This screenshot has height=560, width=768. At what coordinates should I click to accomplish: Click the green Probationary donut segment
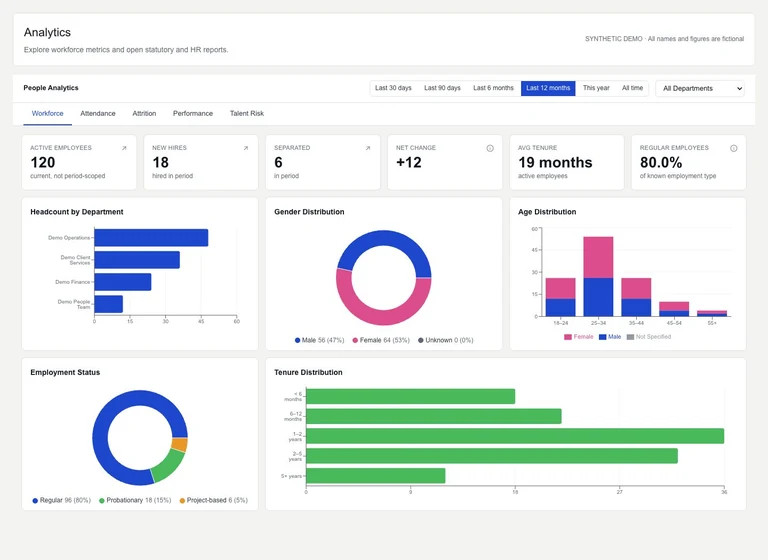(168, 465)
